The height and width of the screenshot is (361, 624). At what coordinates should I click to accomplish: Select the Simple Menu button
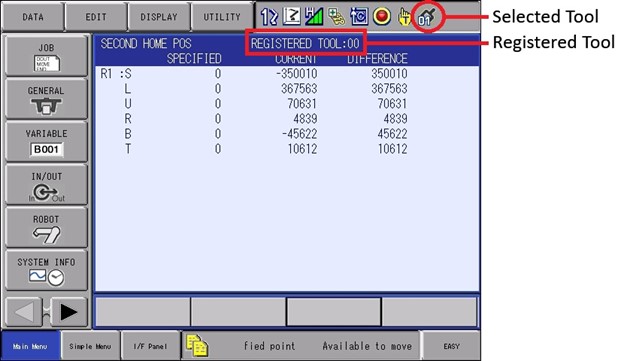[90, 346]
